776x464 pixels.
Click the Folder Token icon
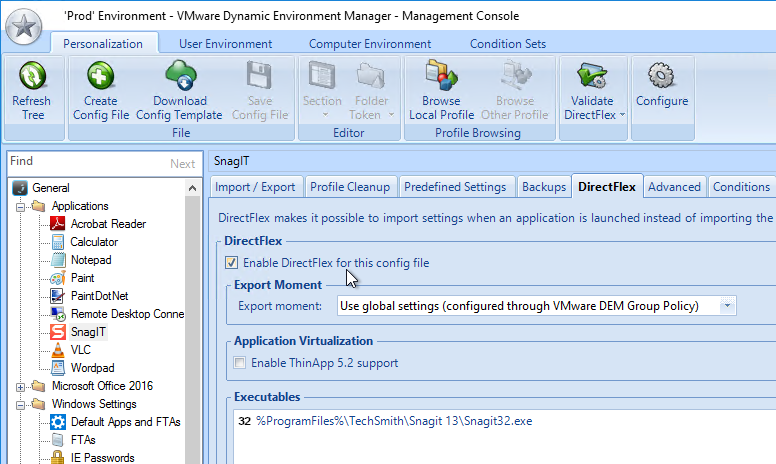click(371, 75)
